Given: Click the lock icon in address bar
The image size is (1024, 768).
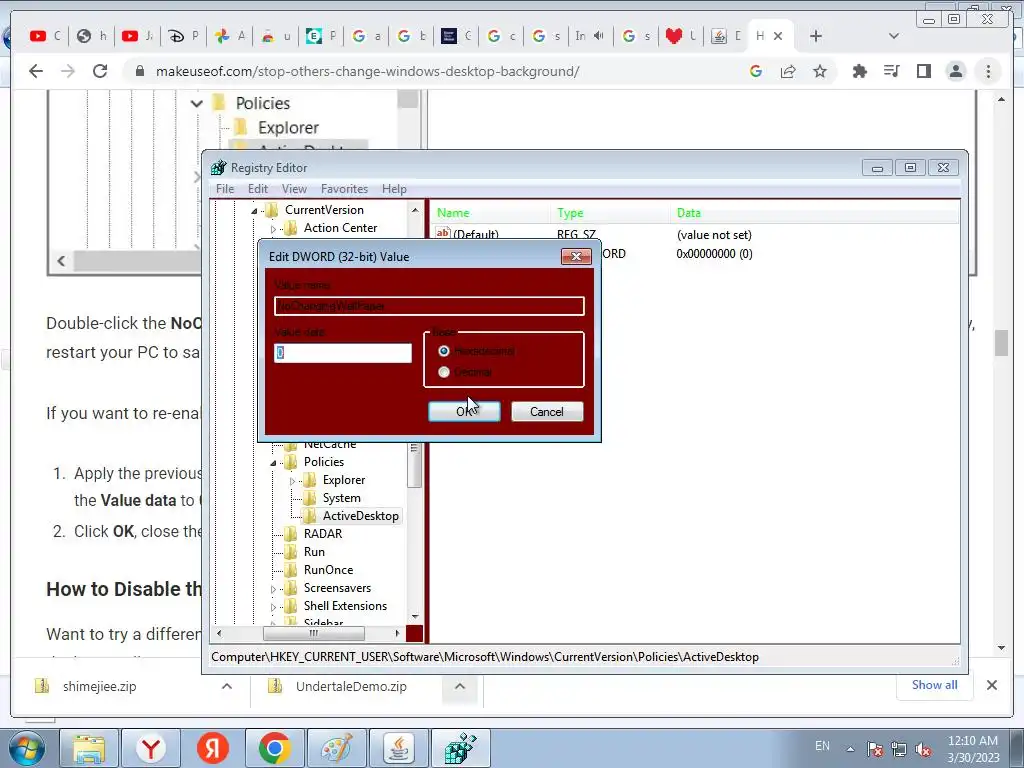Looking at the screenshot, I should [139, 71].
